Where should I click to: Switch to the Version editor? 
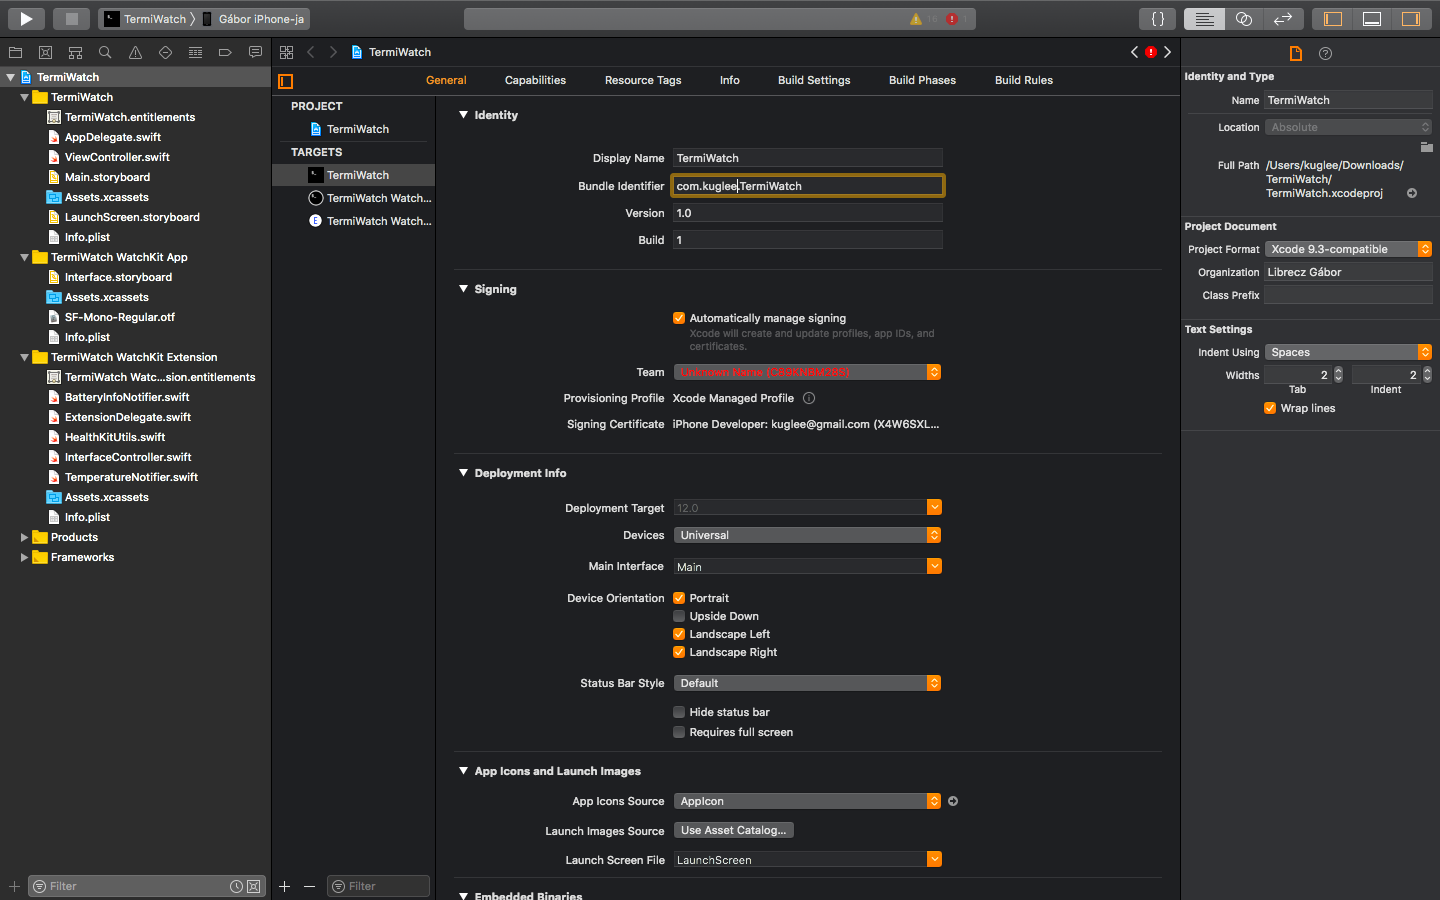click(1282, 18)
